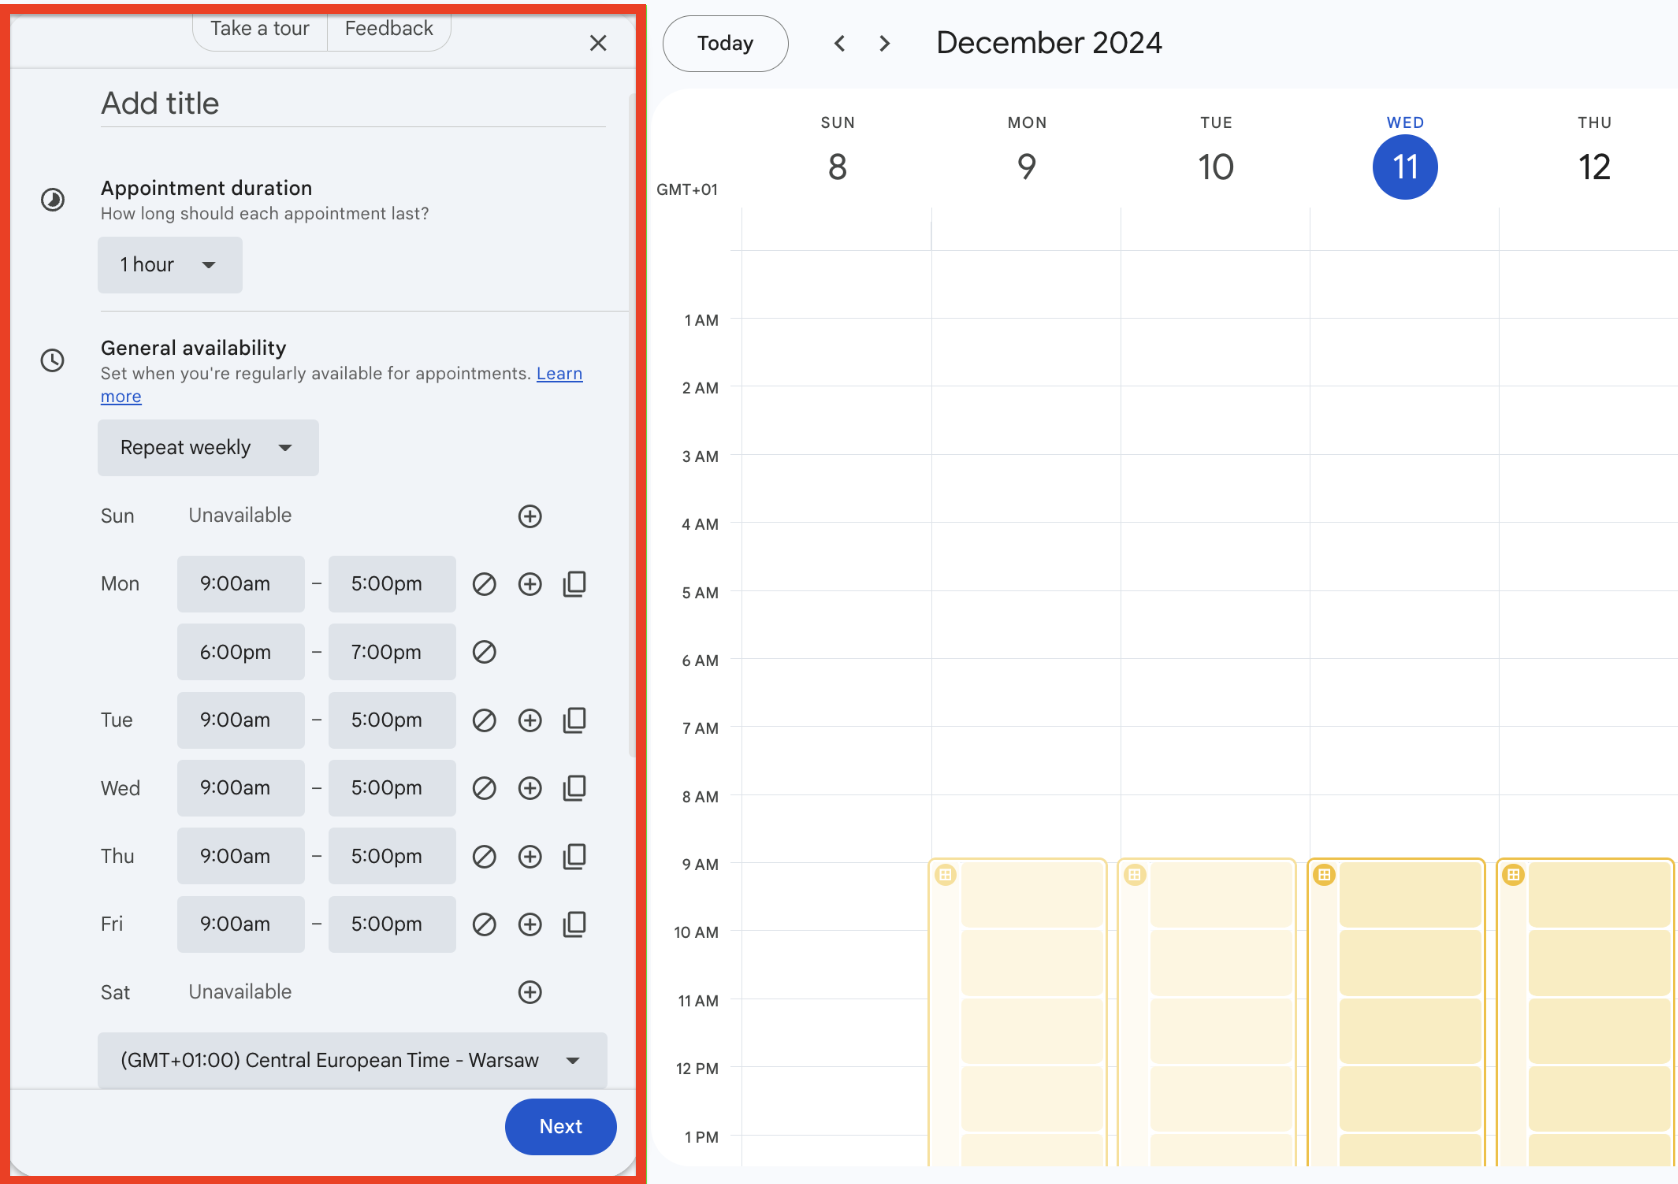Mark Wednesday as unavailable
Image resolution: width=1678 pixels, height=1184 pixels.
484,788
